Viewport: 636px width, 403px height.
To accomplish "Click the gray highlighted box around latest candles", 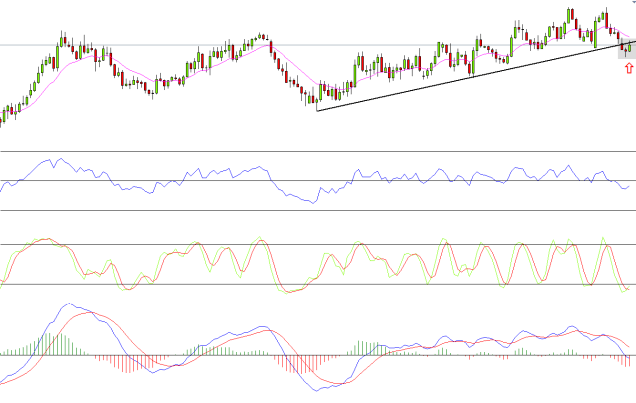I will (627, 49).
